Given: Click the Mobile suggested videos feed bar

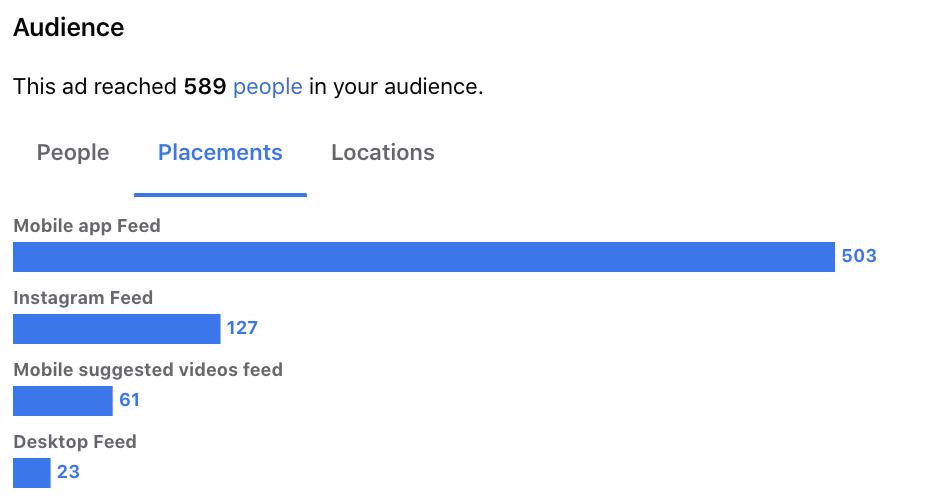Looking at the screenshot, I should pyautogui.click(x=63, y=401).
